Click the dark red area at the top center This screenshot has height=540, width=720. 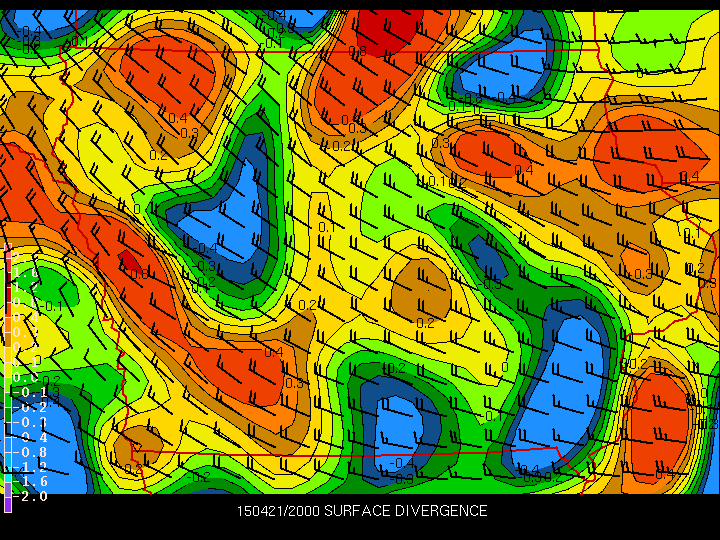pyautogui.click(x=388, y=28)
